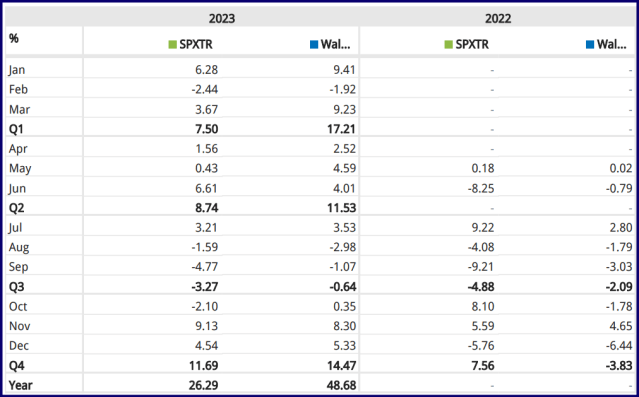This screenshot has height=397, width=639.
Task: Click the 48.68 value in Year
Action: coord(342,385)
